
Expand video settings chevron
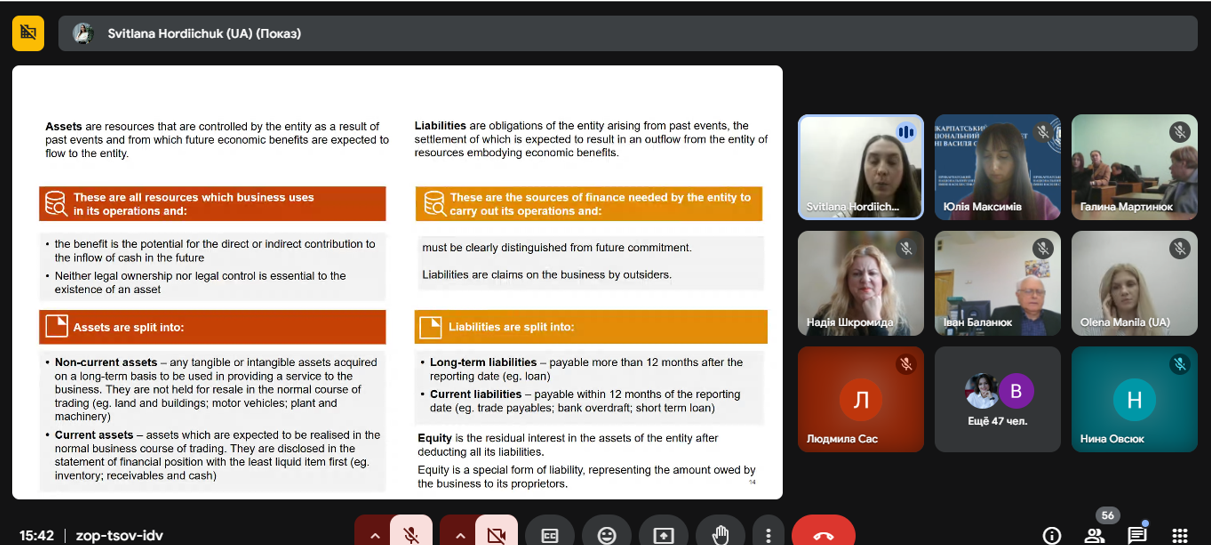pos(460,535)
